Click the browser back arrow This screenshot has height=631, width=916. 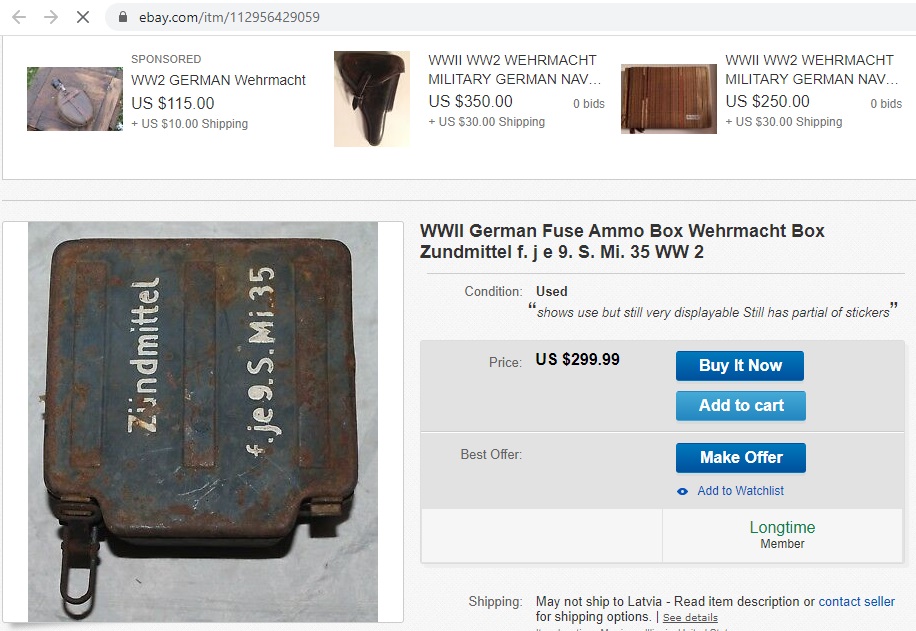[x=19, y=17]
